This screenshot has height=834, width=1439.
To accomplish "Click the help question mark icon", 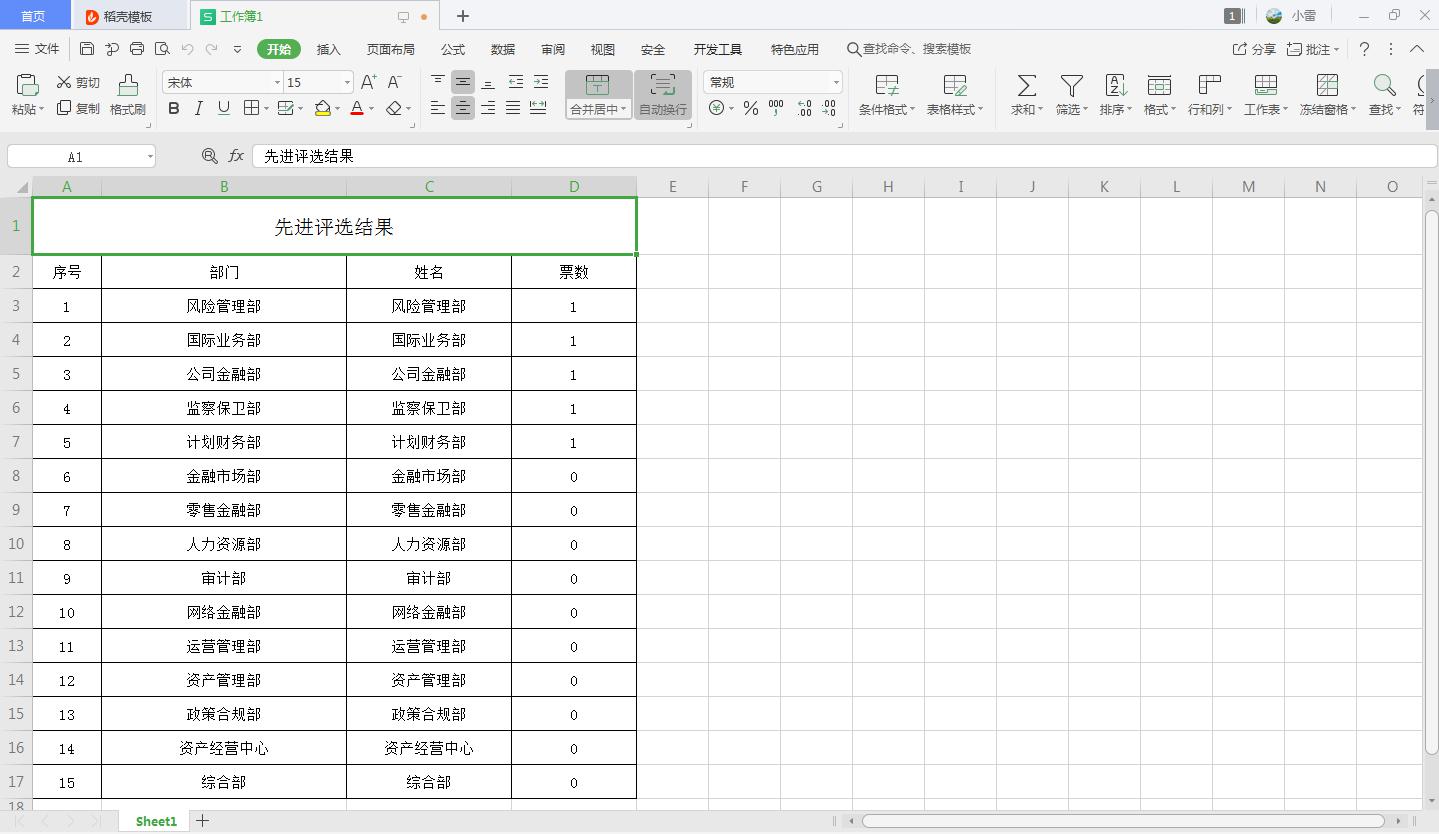I will click(x=1364, y=49).
